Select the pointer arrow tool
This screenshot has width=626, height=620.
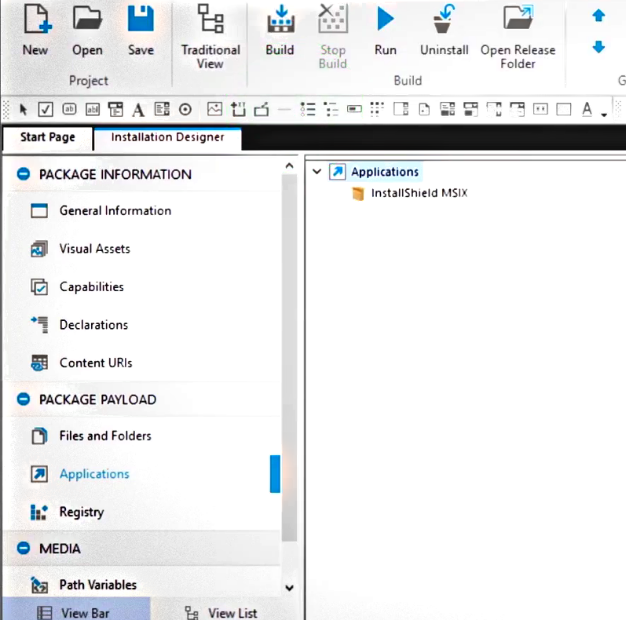pos(23,109)
